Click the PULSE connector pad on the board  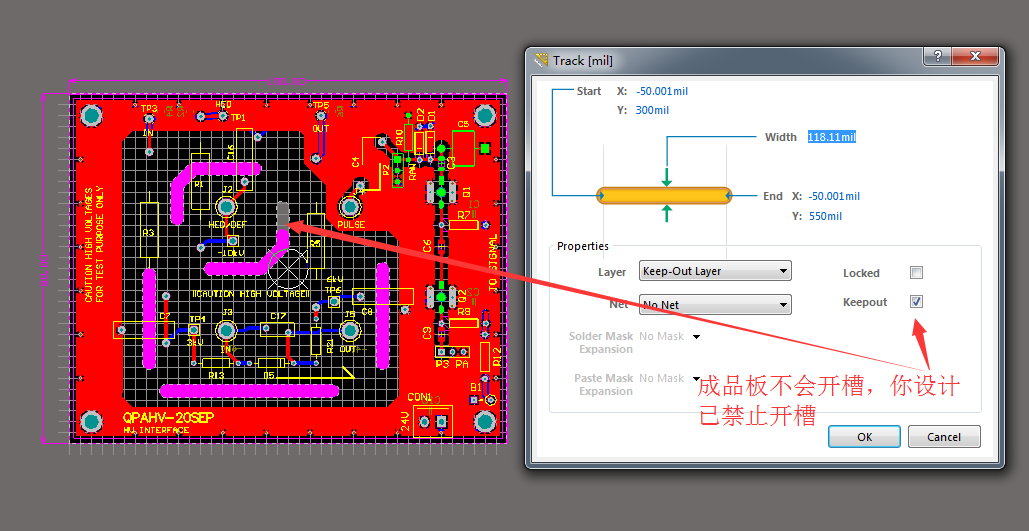click(350, 207)
